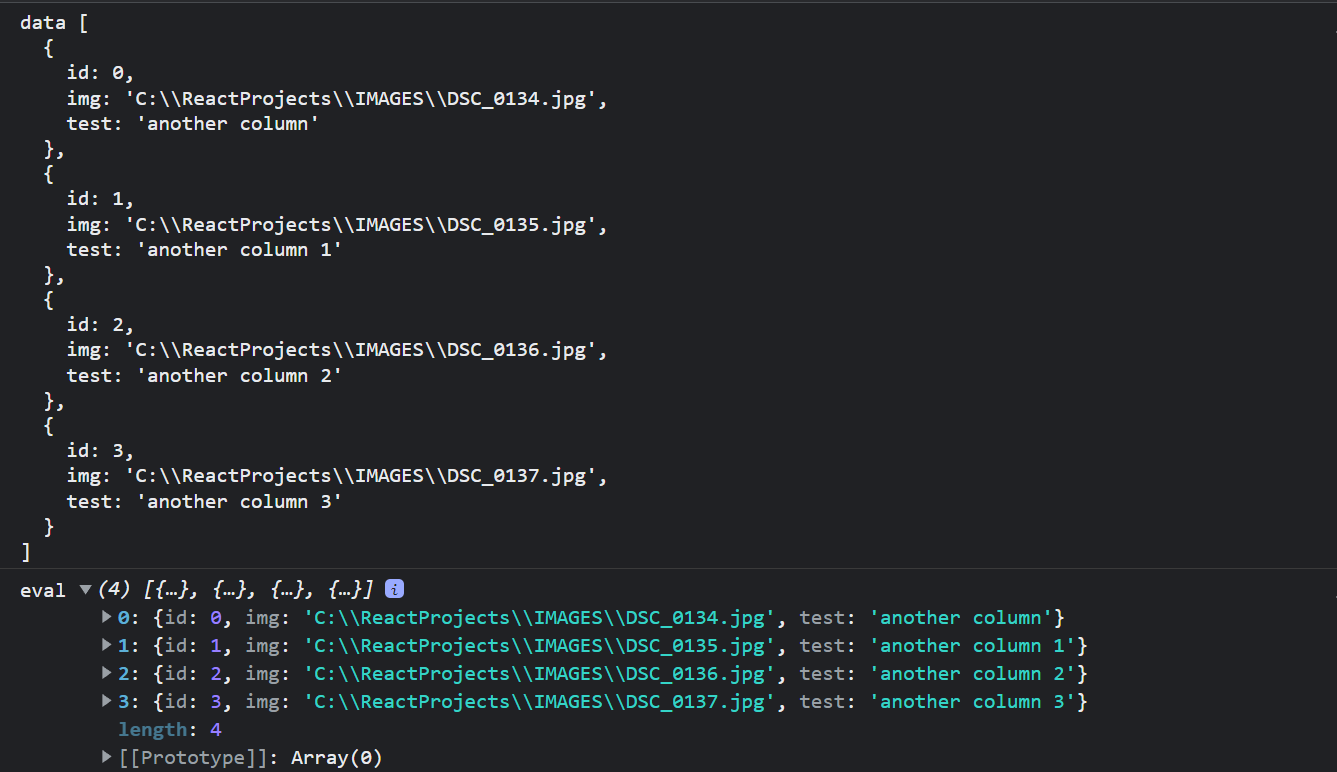Expand array item 0 with DSC_0134.jpg
Screen dimensions: 1337x772
pos(107,617)
